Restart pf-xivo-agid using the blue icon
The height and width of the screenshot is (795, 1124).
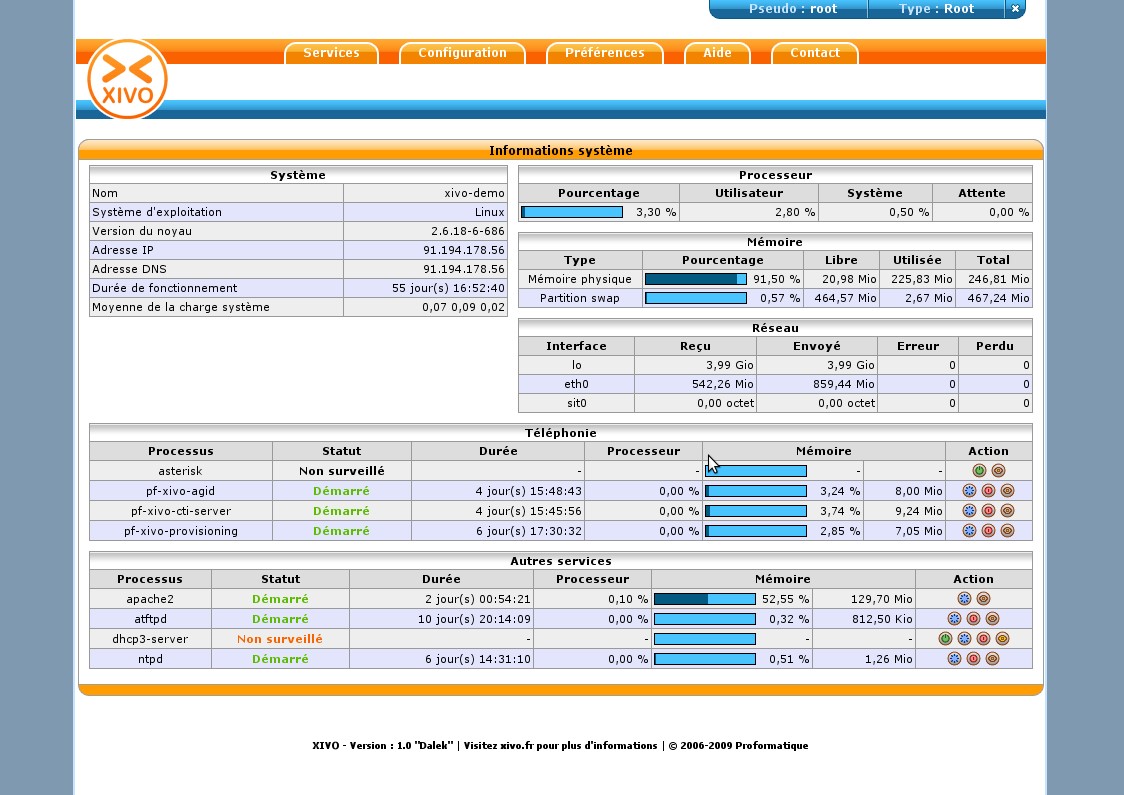969,491
